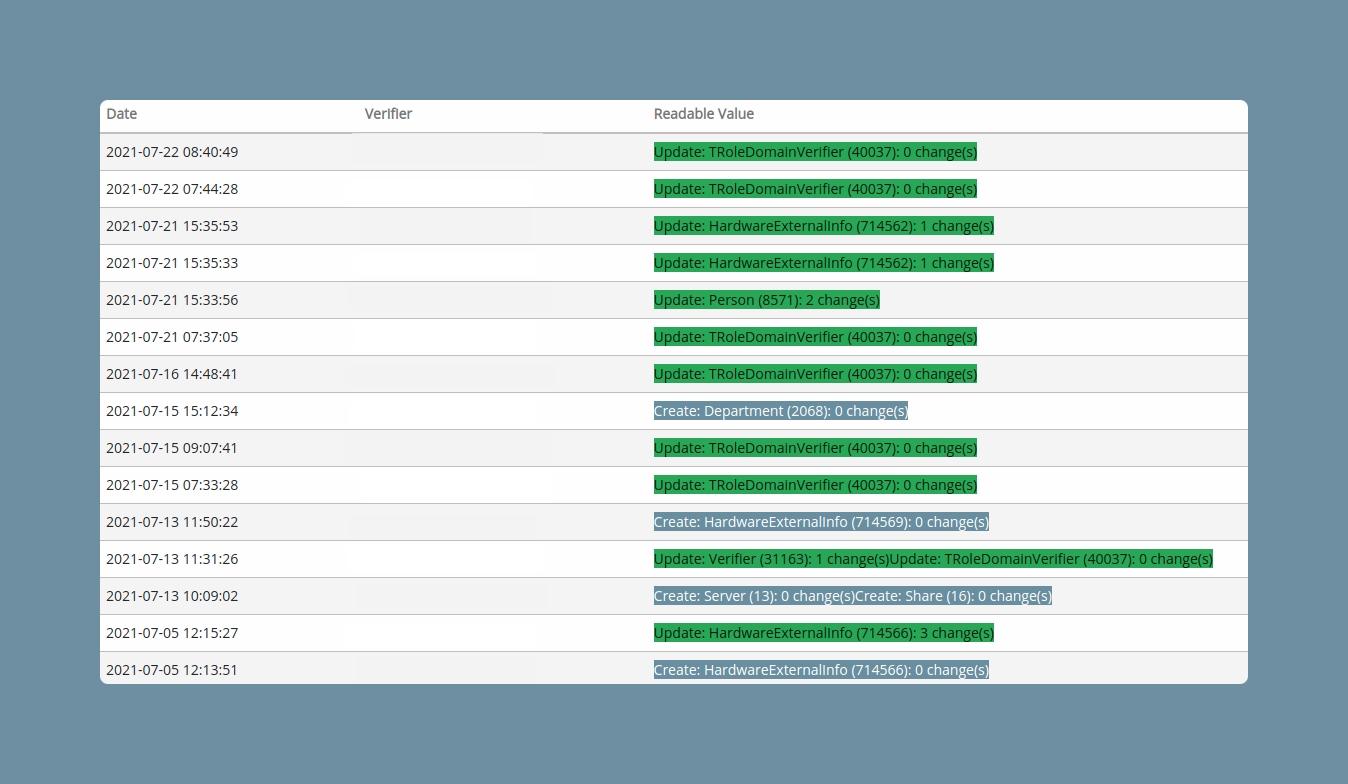The height and width of the screenshot is (784, 1348).
Task: Select the date 2021-07-21 15:35:53
Action: (x=172, y=226)
